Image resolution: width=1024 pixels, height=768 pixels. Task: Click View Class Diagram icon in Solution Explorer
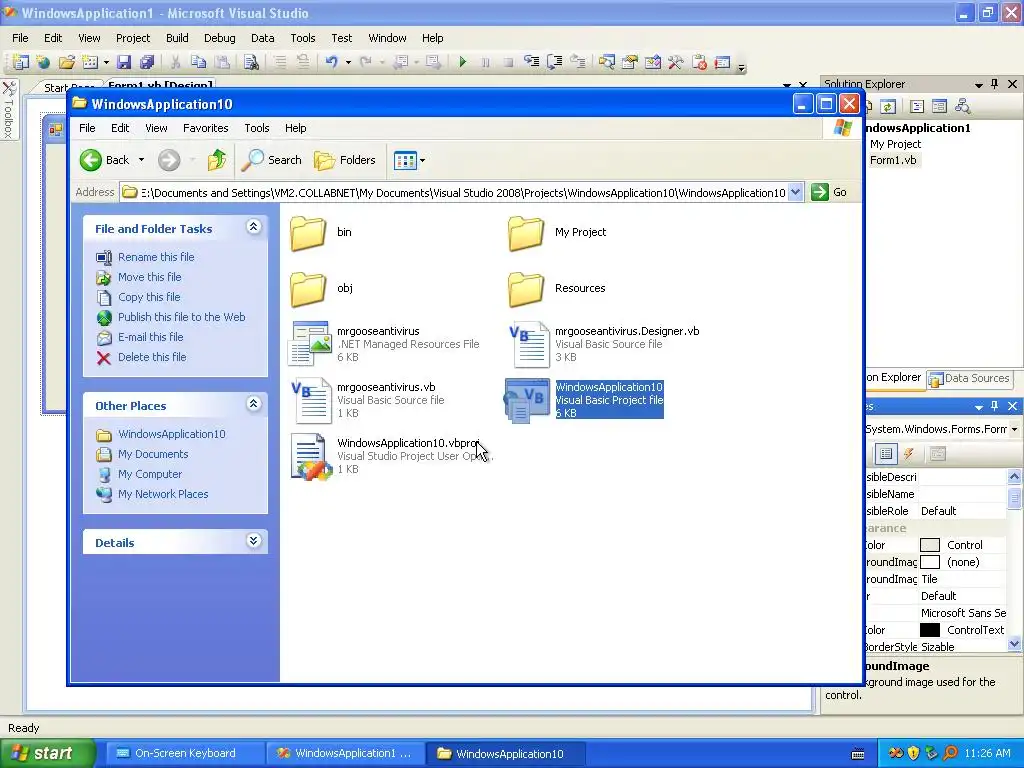pos(962,106)
